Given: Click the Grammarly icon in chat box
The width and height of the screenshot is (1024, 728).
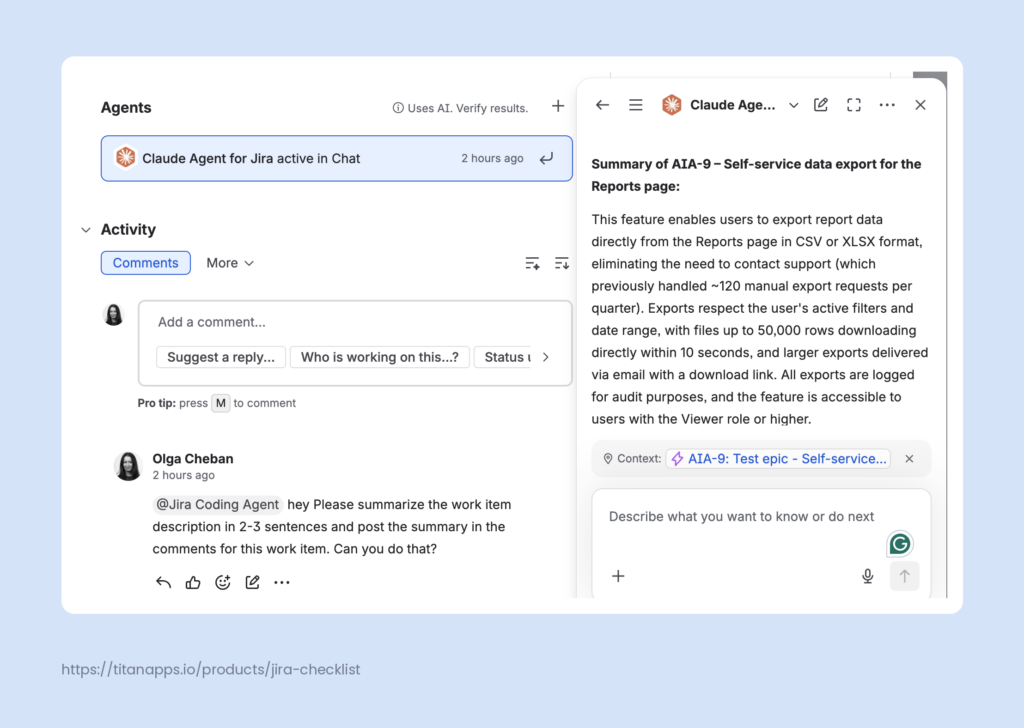Looking at the screenshot, I should (899, 544).
